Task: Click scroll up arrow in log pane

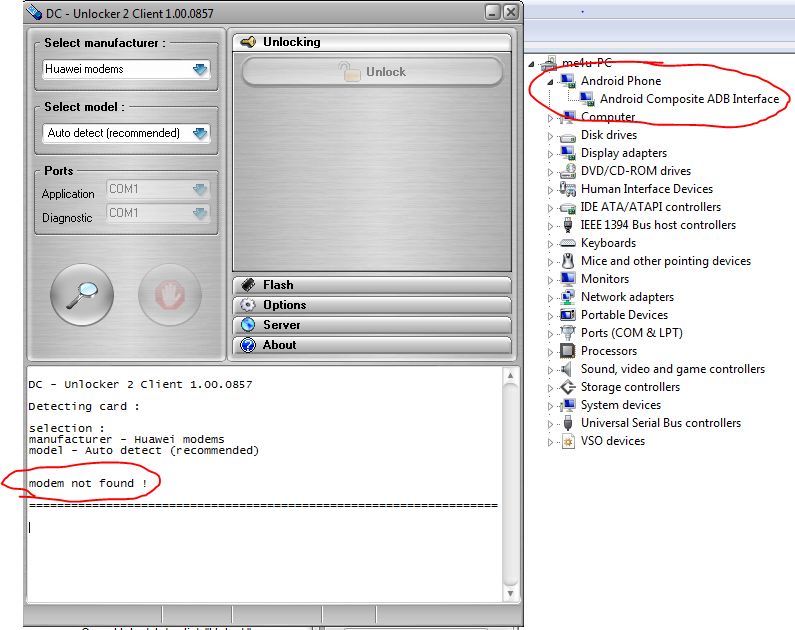Action: 511,376
